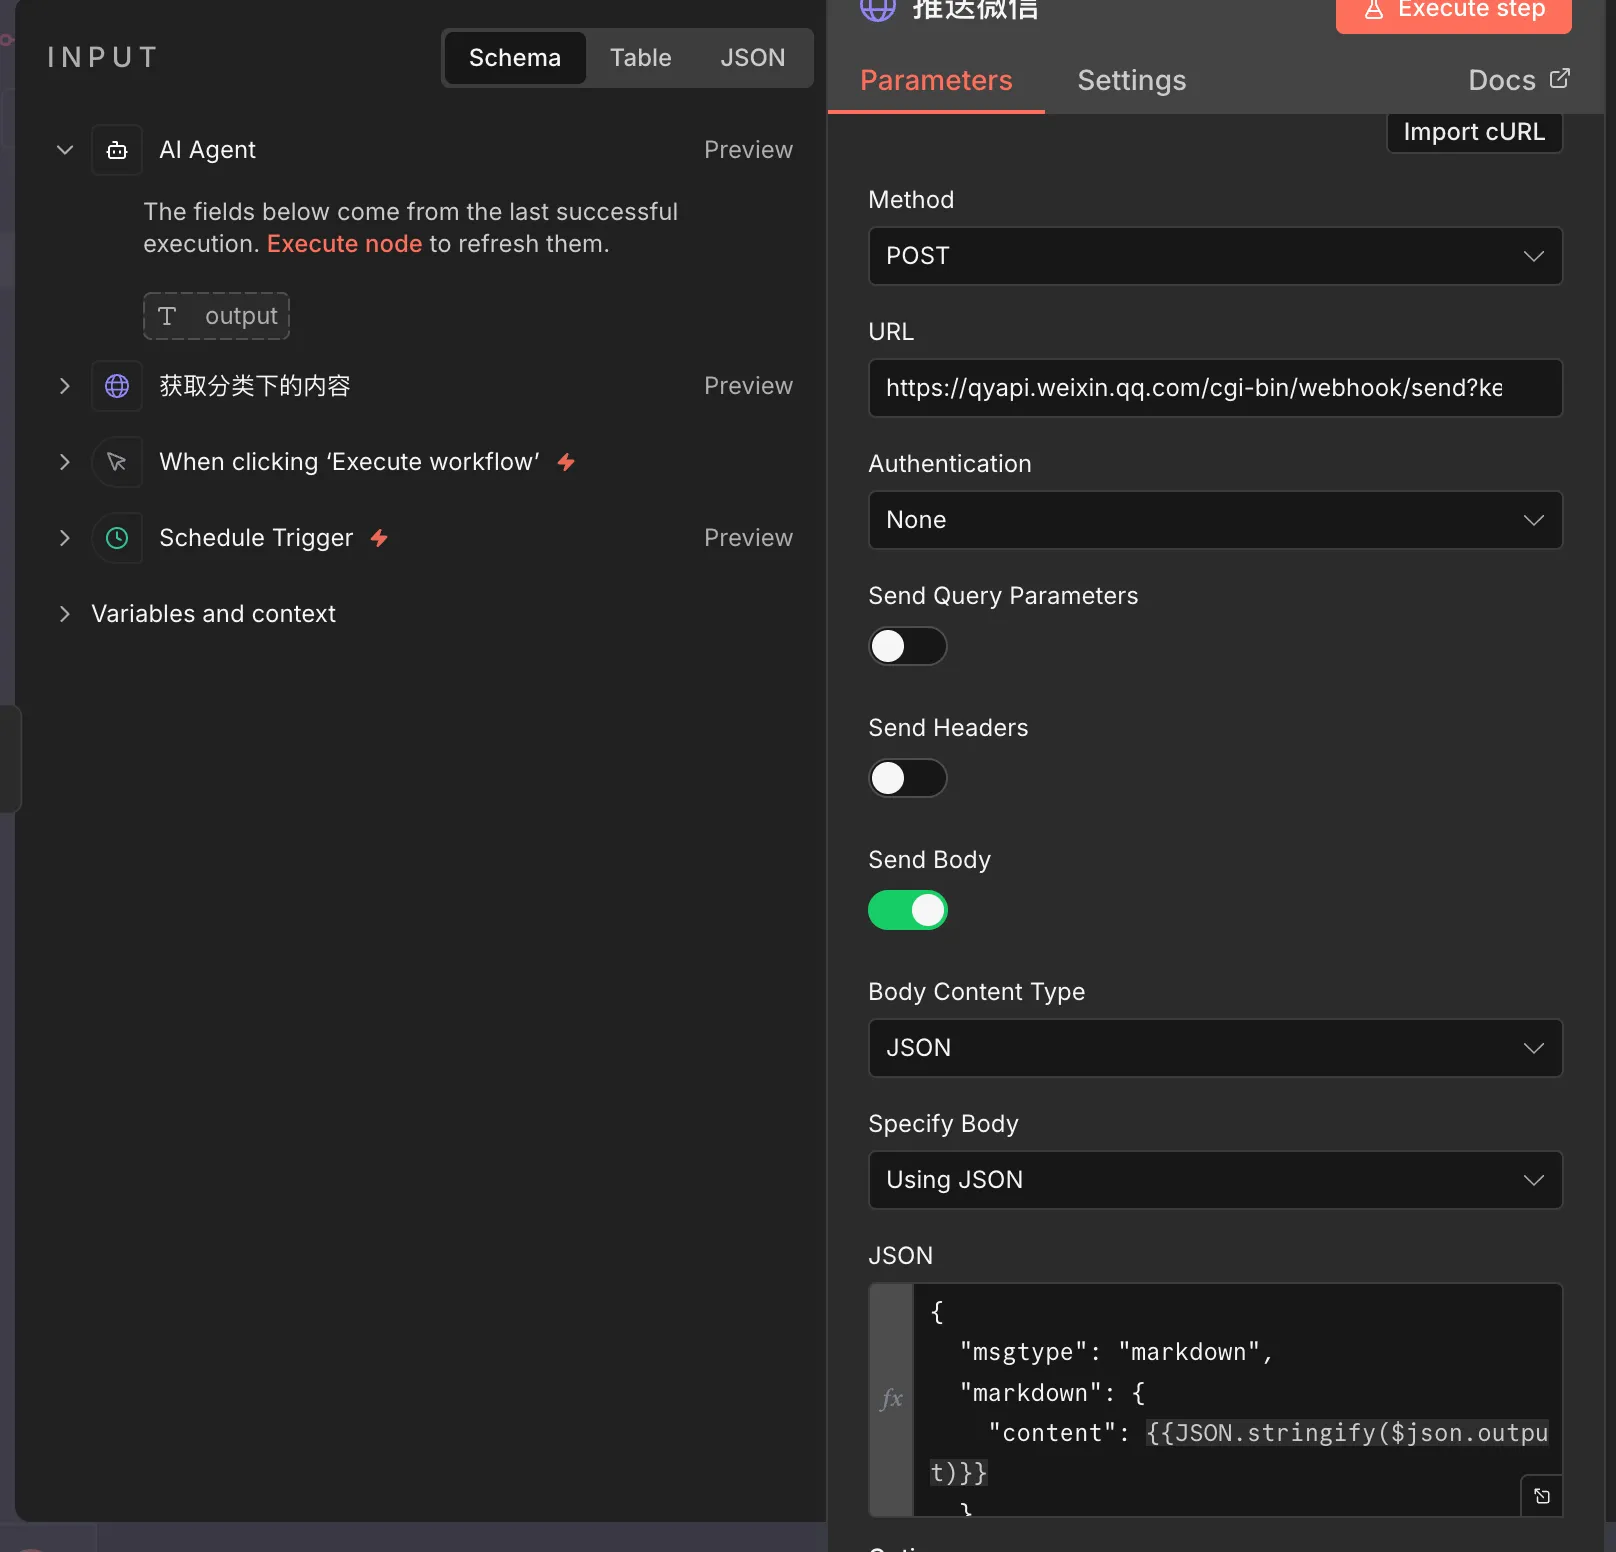
Task: Click the Docs external link icon
Action: tap(1559, 79)
